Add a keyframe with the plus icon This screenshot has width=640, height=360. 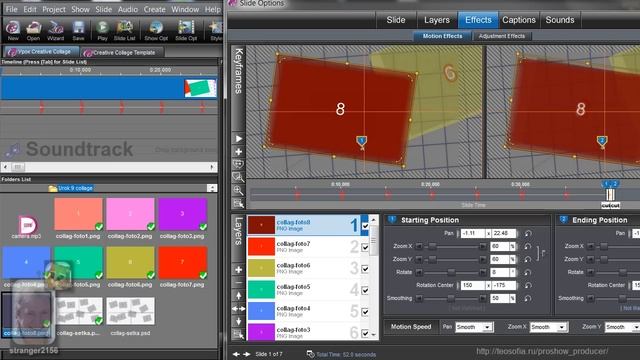(238, 152)
